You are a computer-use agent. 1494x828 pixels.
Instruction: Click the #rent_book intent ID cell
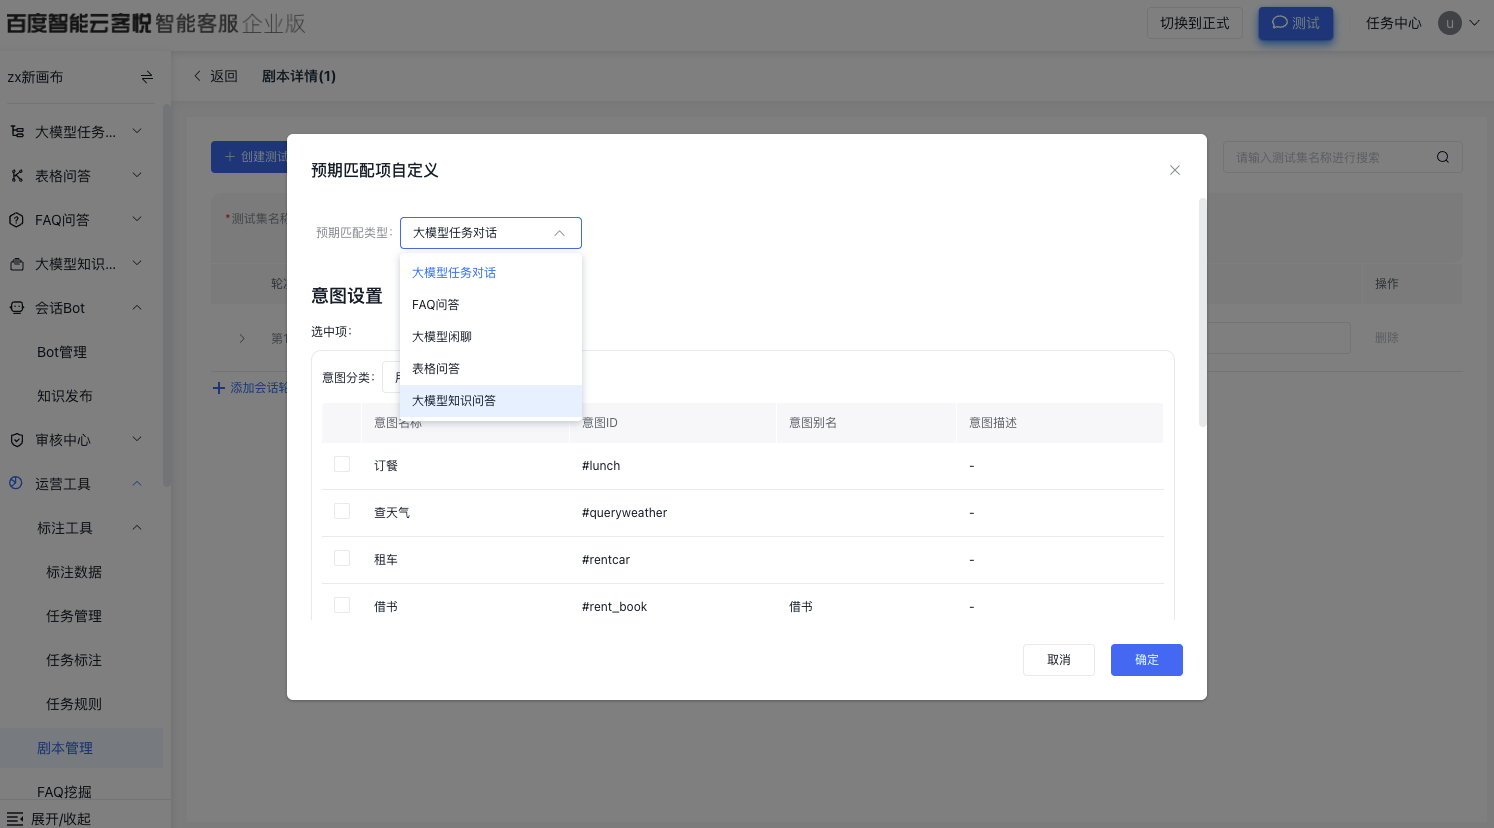[614, 607]
